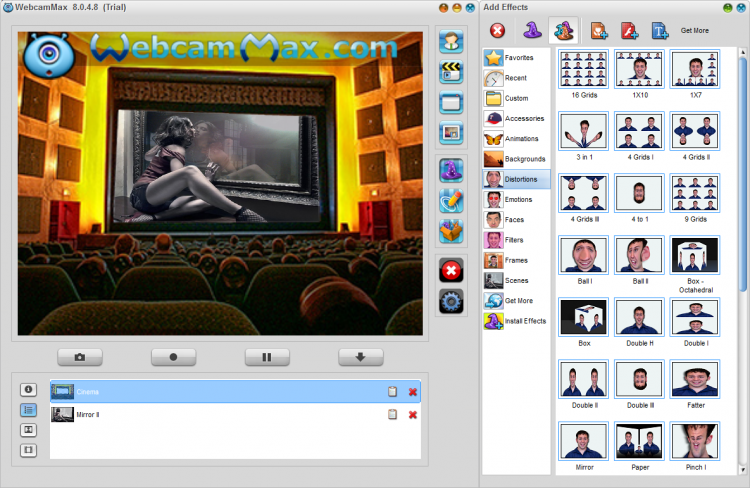The width and height of the screenshot is (750, 488).
Task: Open effects with the wizard hat icon
Action: tap(451, 170)
